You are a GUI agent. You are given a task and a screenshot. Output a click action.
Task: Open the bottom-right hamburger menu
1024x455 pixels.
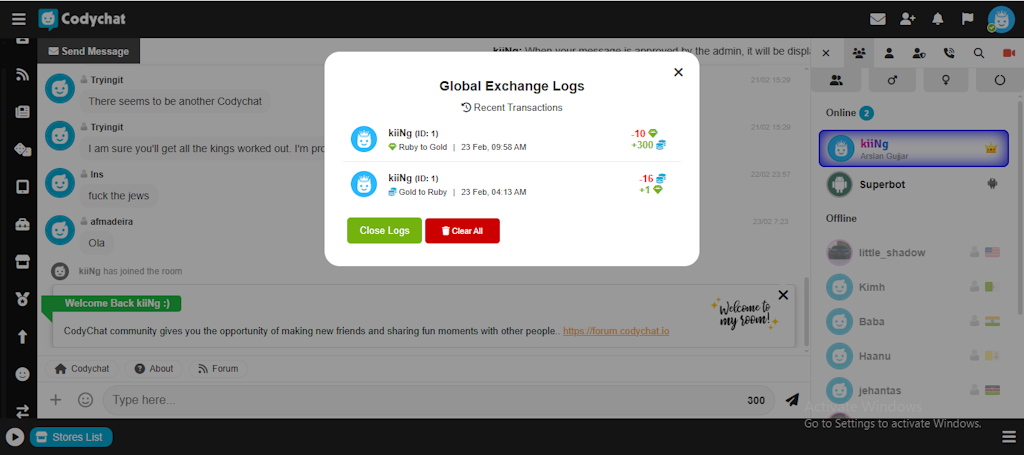click(1009, 437)
